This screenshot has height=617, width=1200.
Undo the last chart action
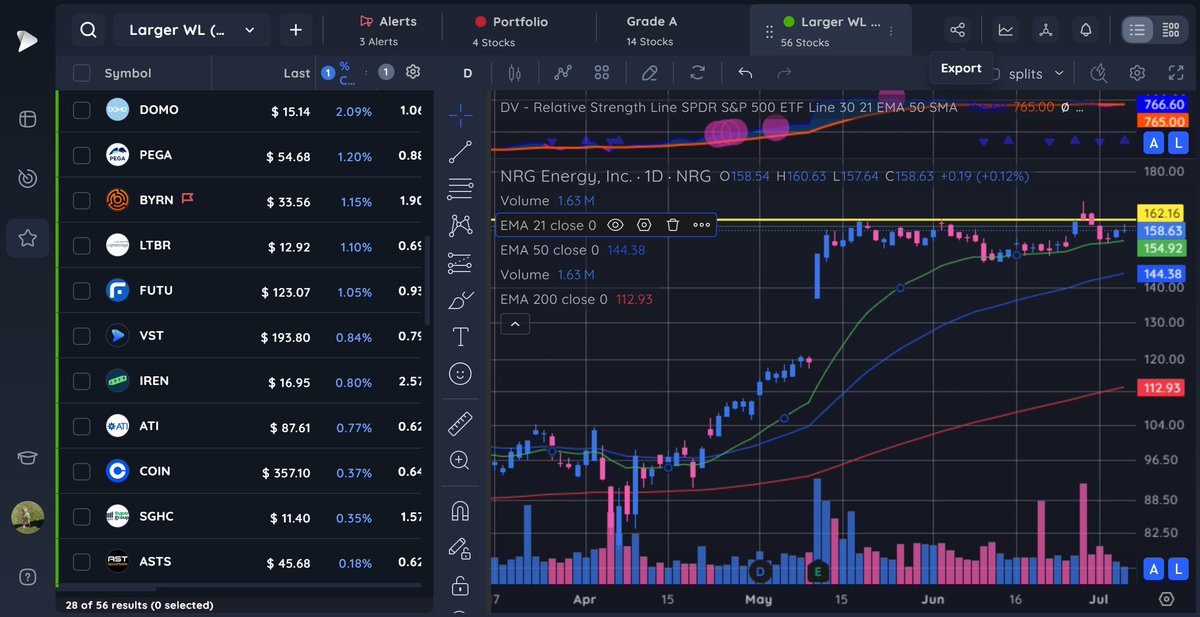[x=745, y=73]
